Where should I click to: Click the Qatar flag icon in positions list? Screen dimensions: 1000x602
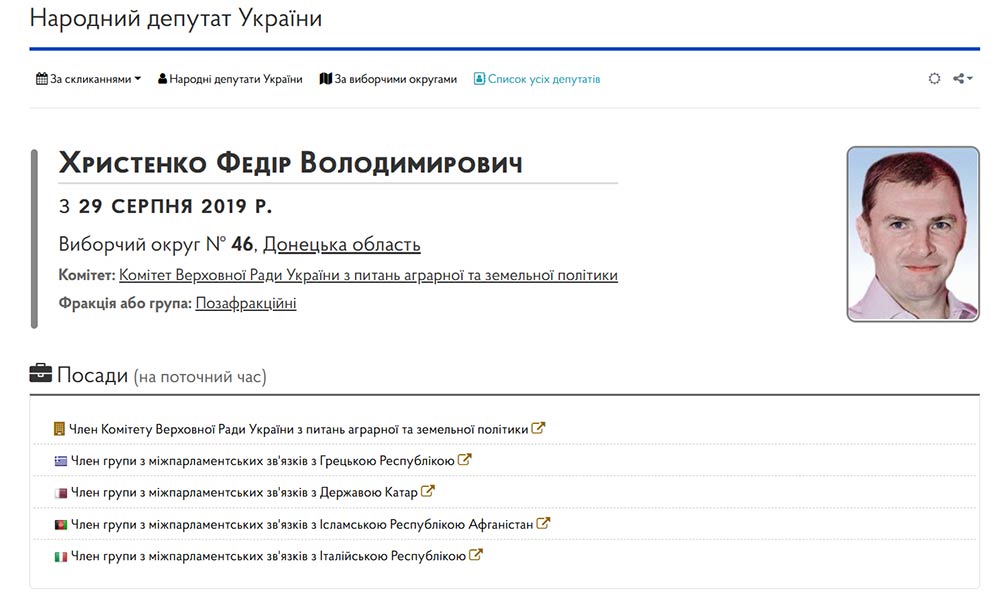[60, 492]
